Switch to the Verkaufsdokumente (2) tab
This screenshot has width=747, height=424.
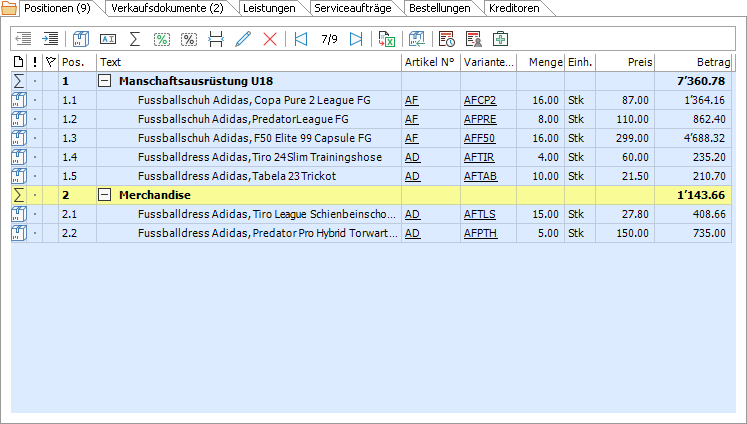(167, 8)
